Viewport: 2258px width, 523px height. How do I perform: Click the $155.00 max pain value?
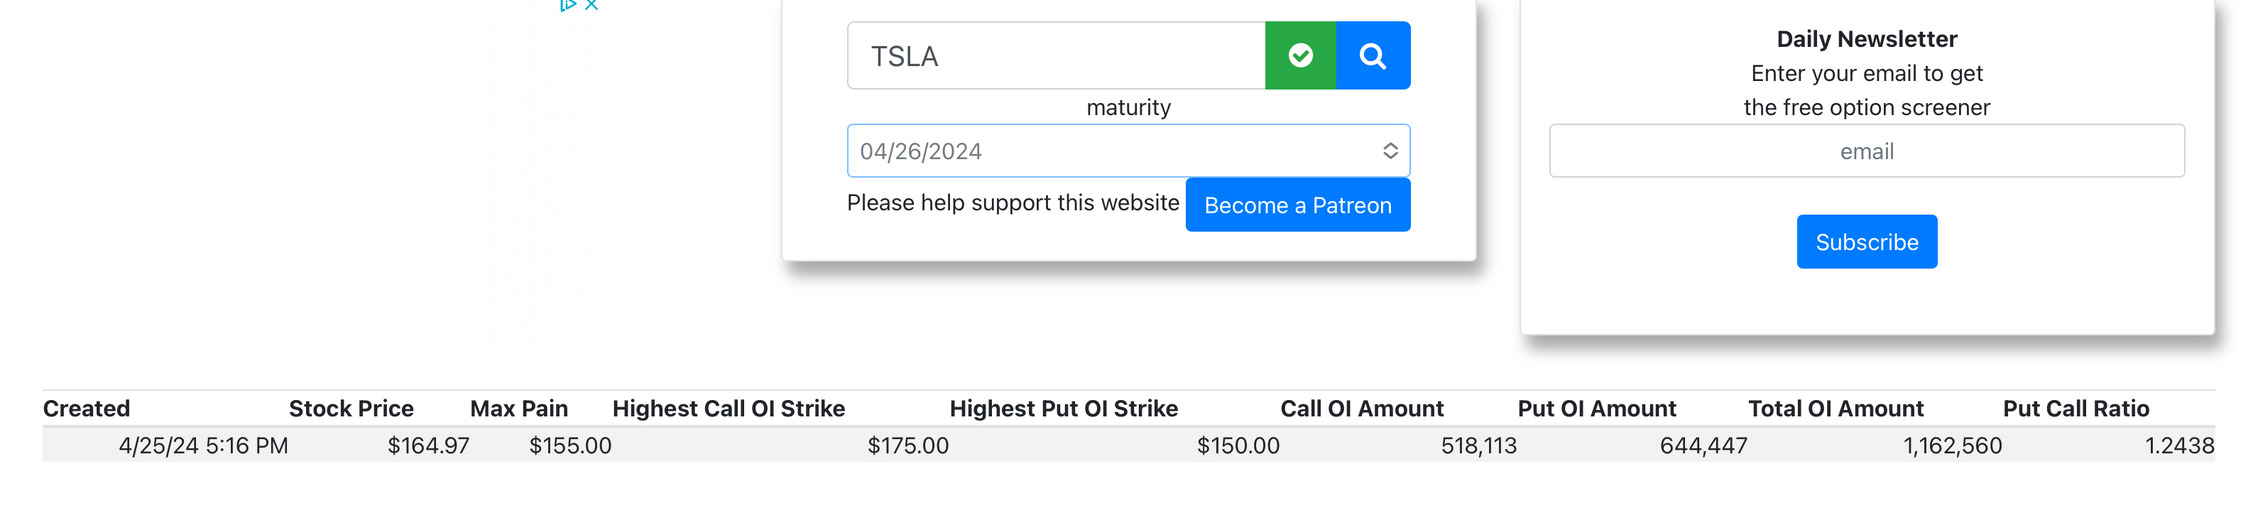[x=570, y=446]
